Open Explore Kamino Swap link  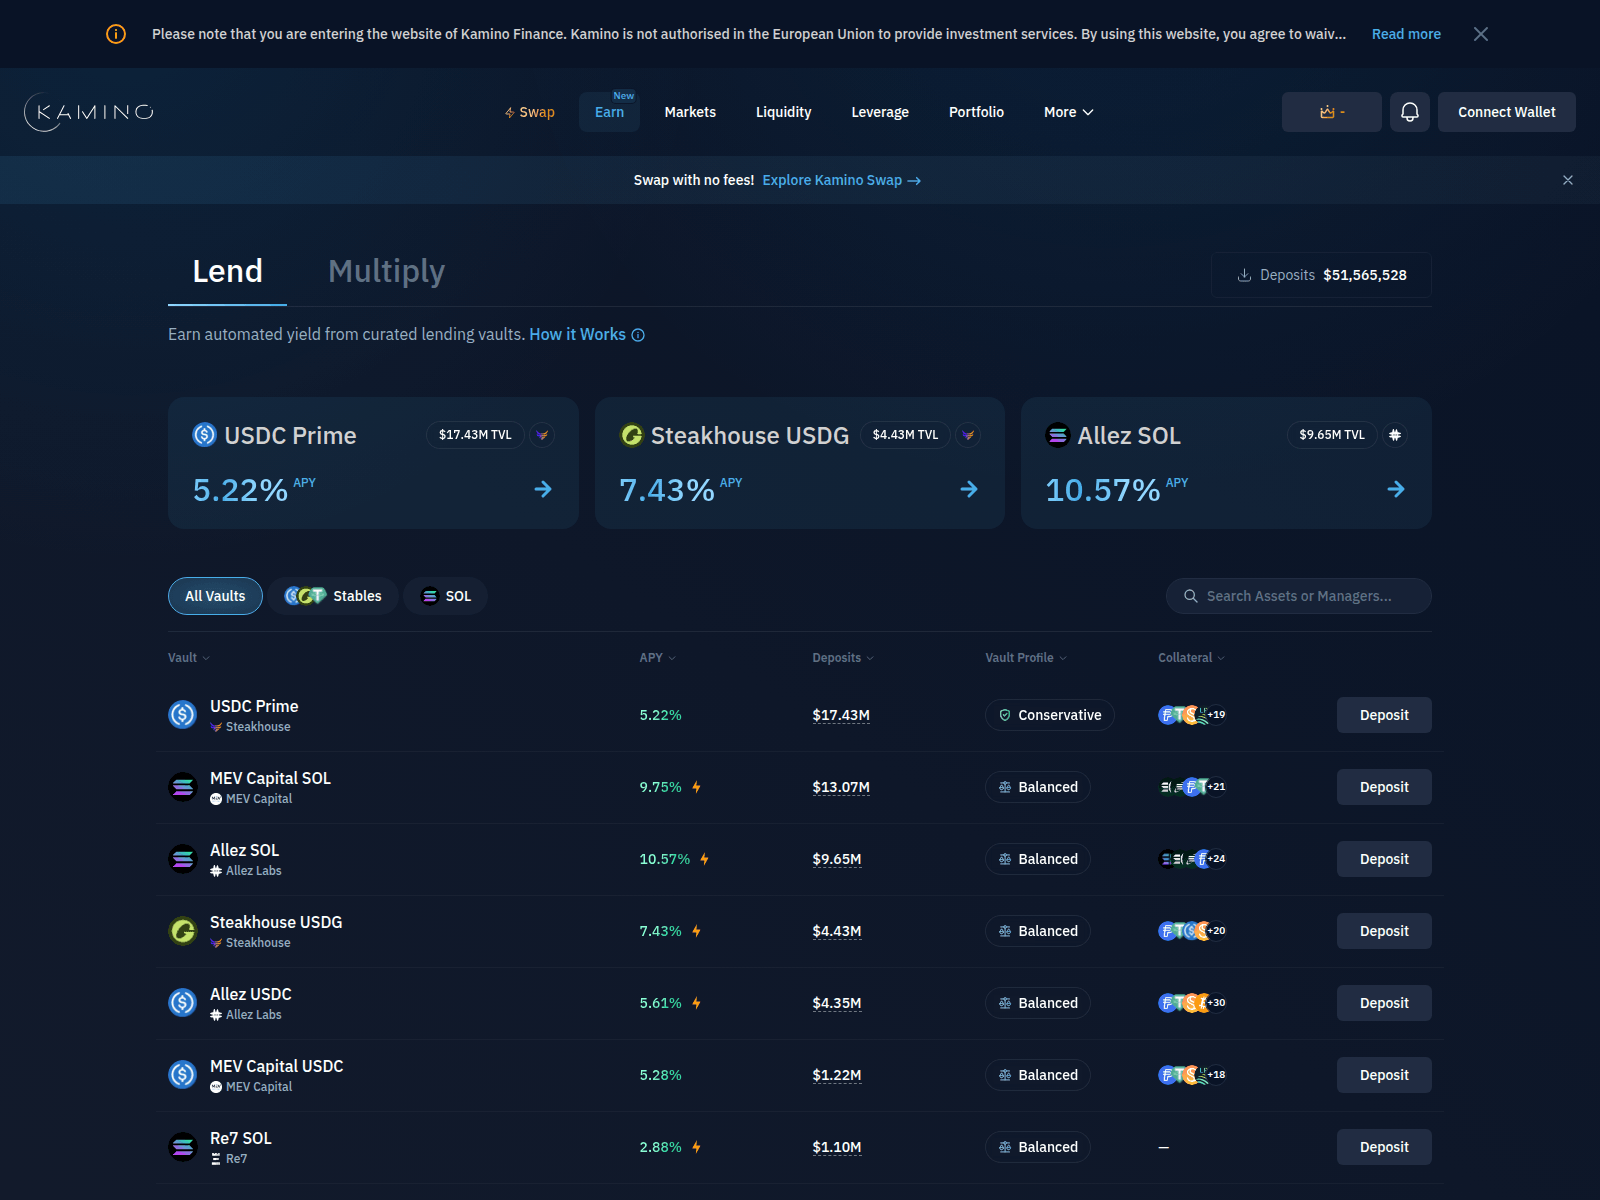tap(841, 180)
